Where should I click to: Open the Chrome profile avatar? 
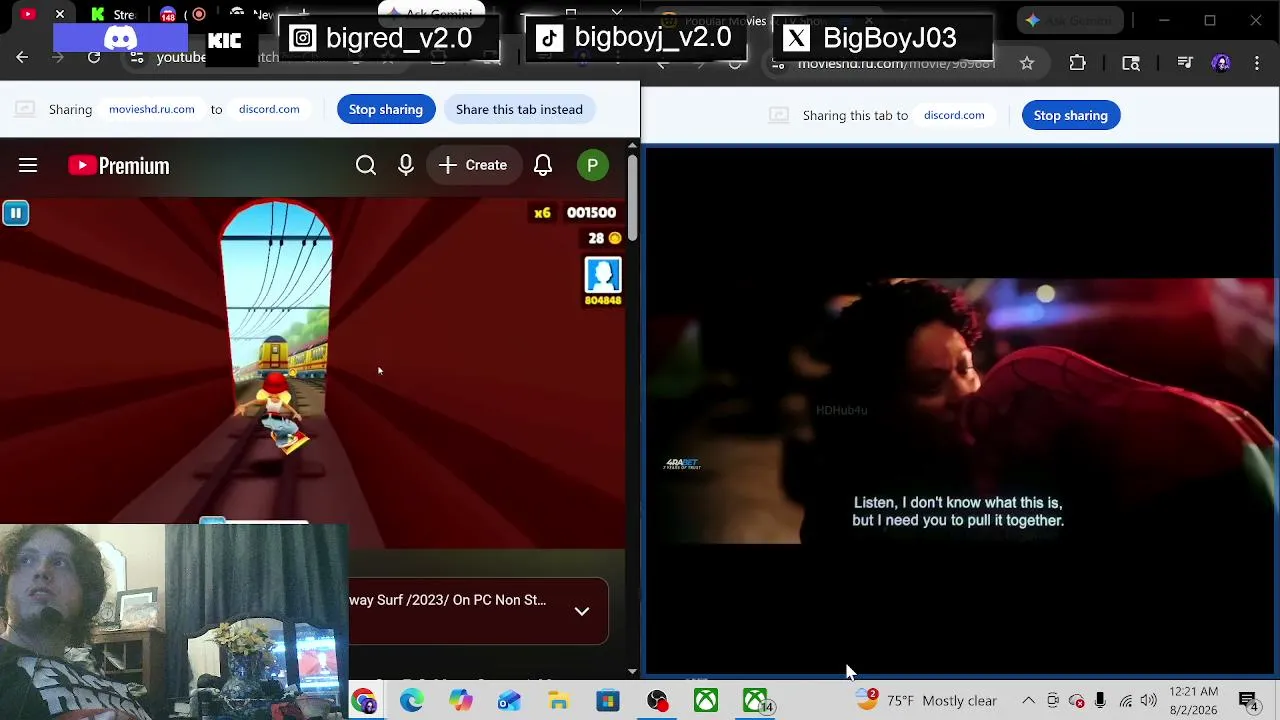(x=1221, y=63)
